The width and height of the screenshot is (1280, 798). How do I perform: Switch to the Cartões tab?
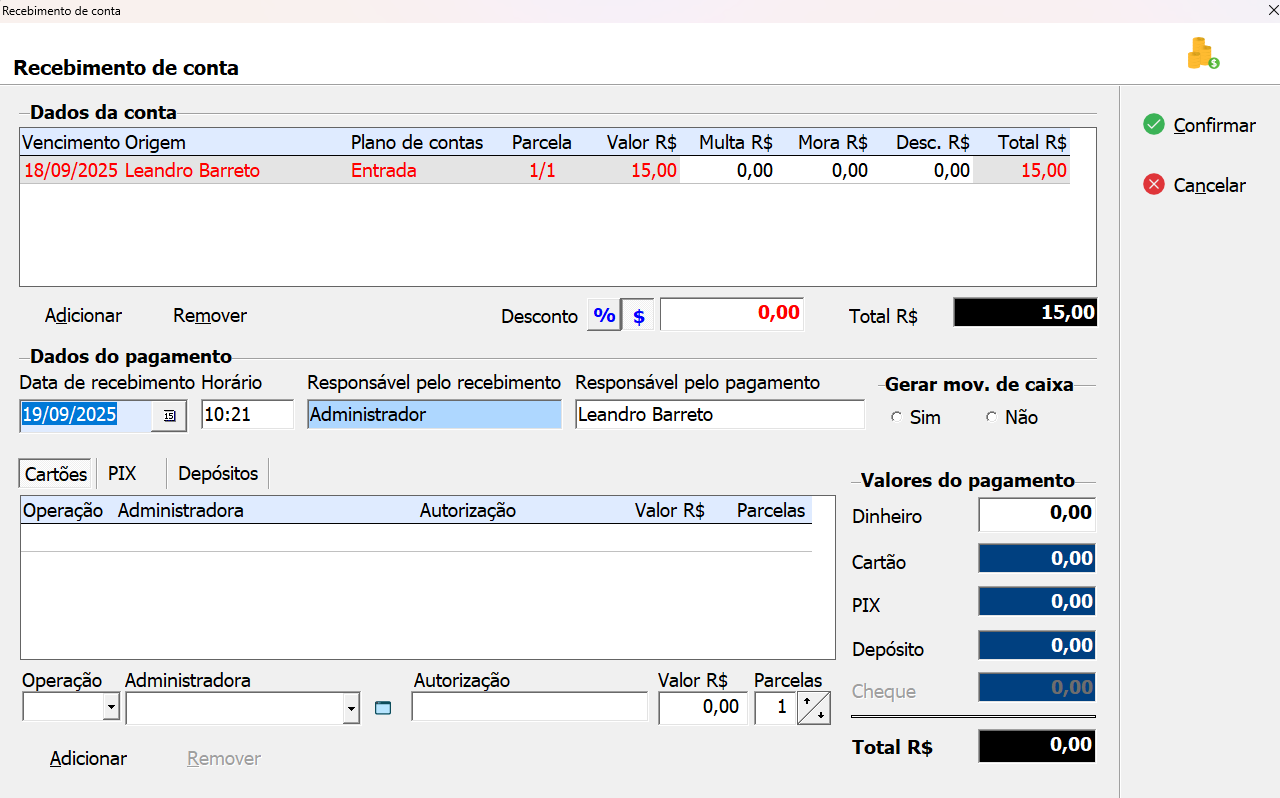(55, 473)
